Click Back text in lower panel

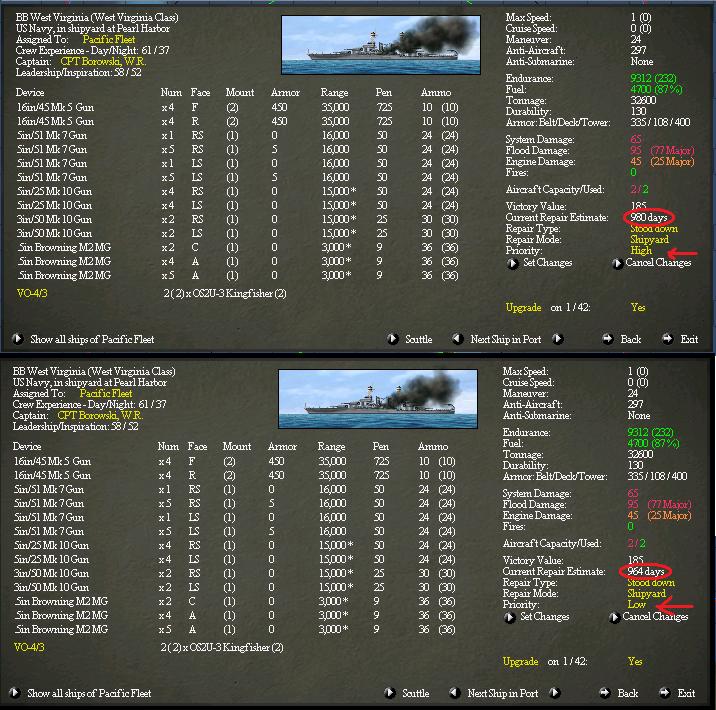(x=628, y=693)
